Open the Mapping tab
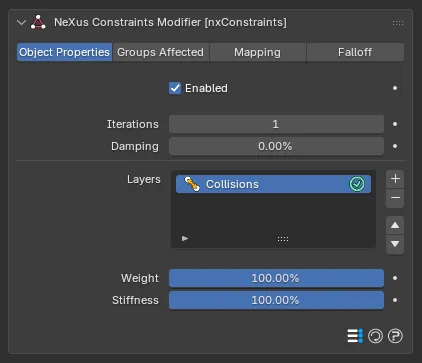Viewport: 422px width, 363px height. tap(257, 52)
